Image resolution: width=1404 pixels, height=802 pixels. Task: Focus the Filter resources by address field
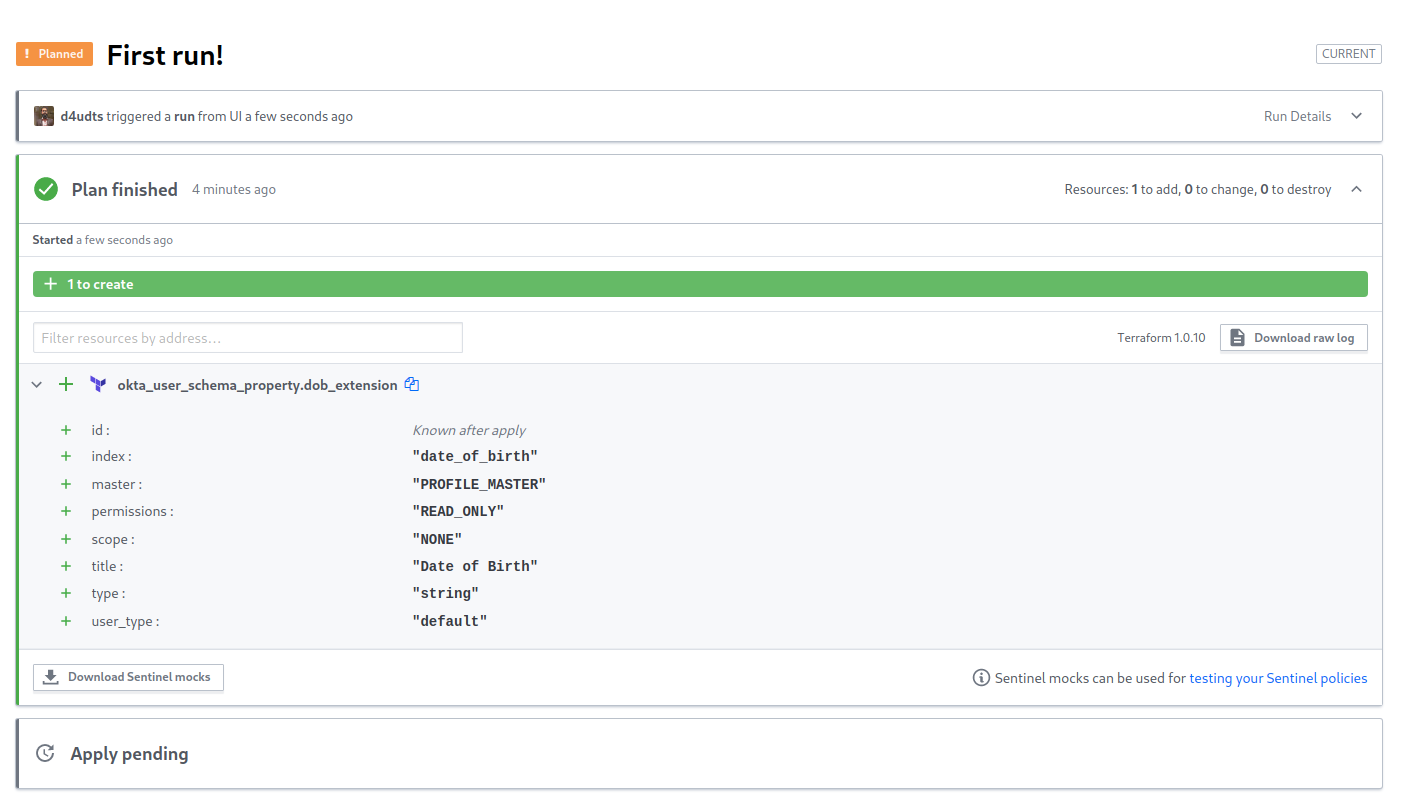click(248, 338)
